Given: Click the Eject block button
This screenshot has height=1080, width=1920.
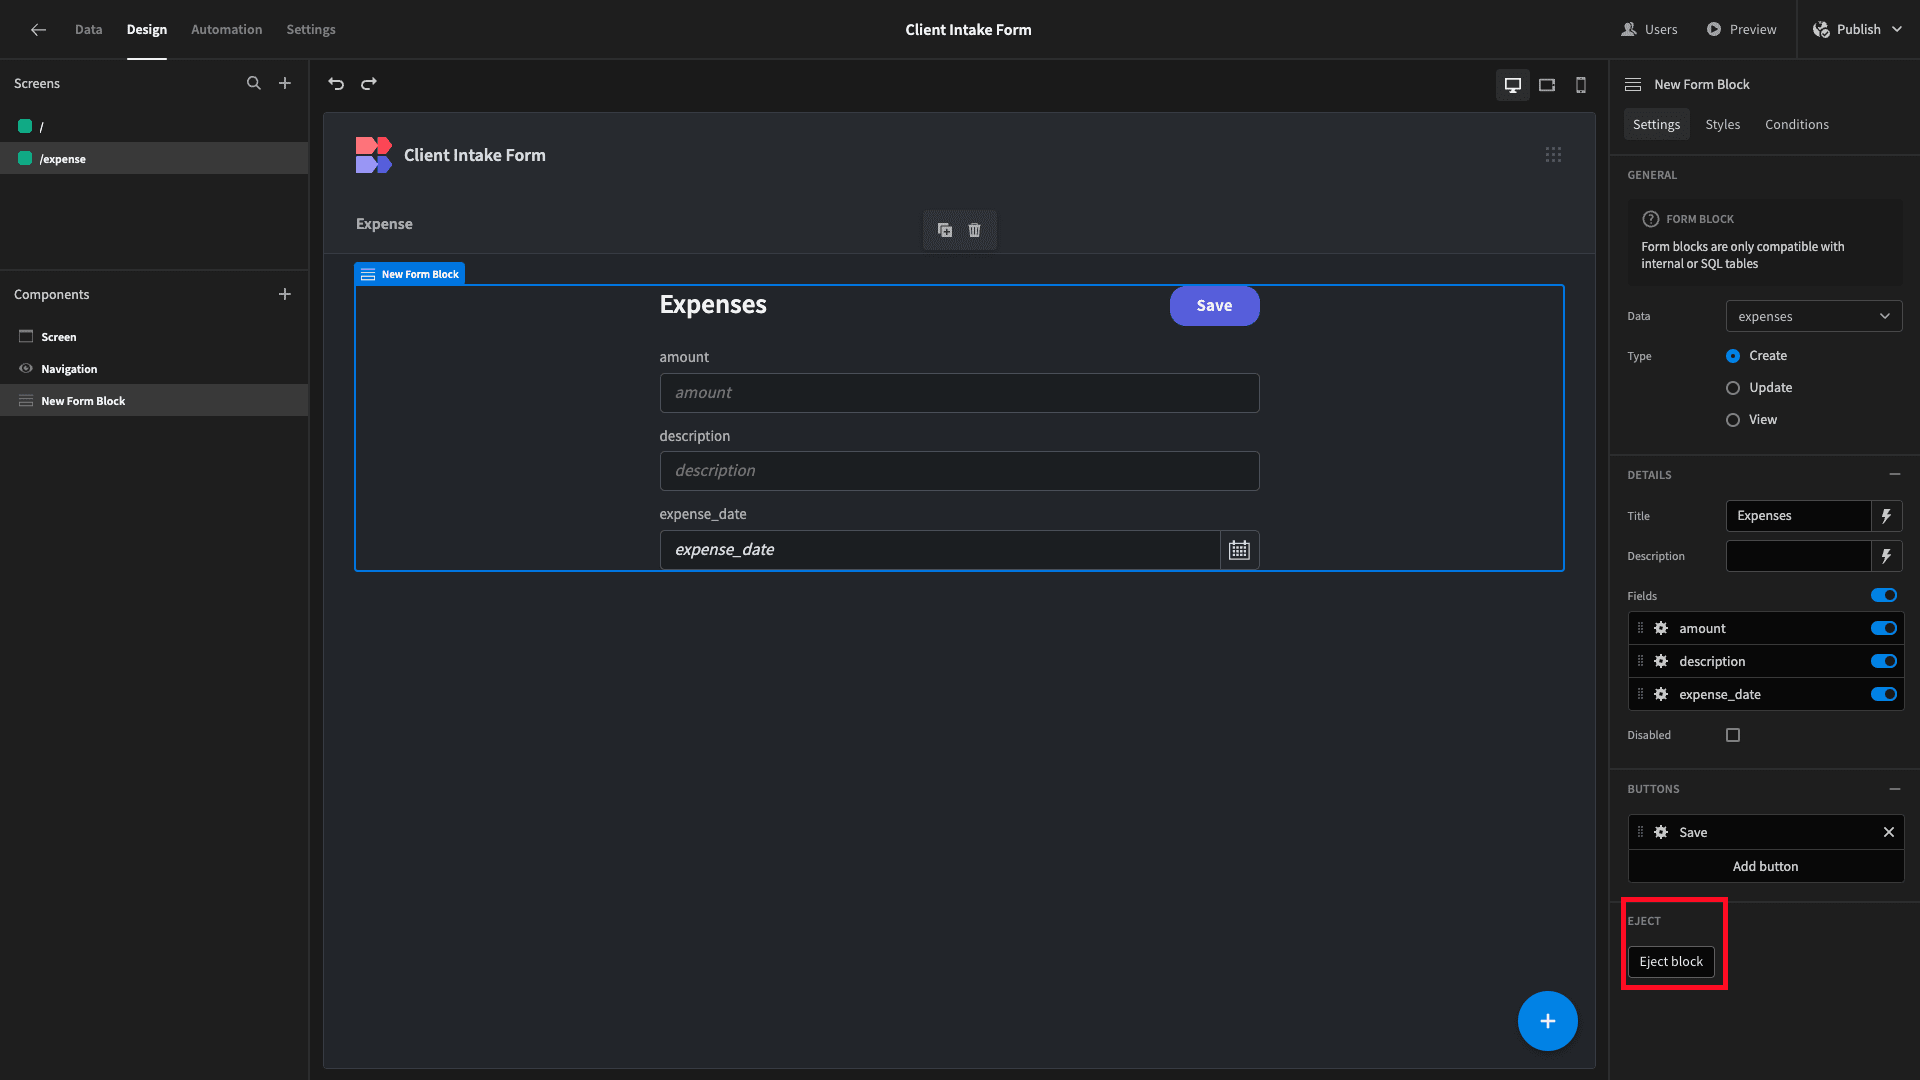Looking at the screenshot, I should point(1671,962).
